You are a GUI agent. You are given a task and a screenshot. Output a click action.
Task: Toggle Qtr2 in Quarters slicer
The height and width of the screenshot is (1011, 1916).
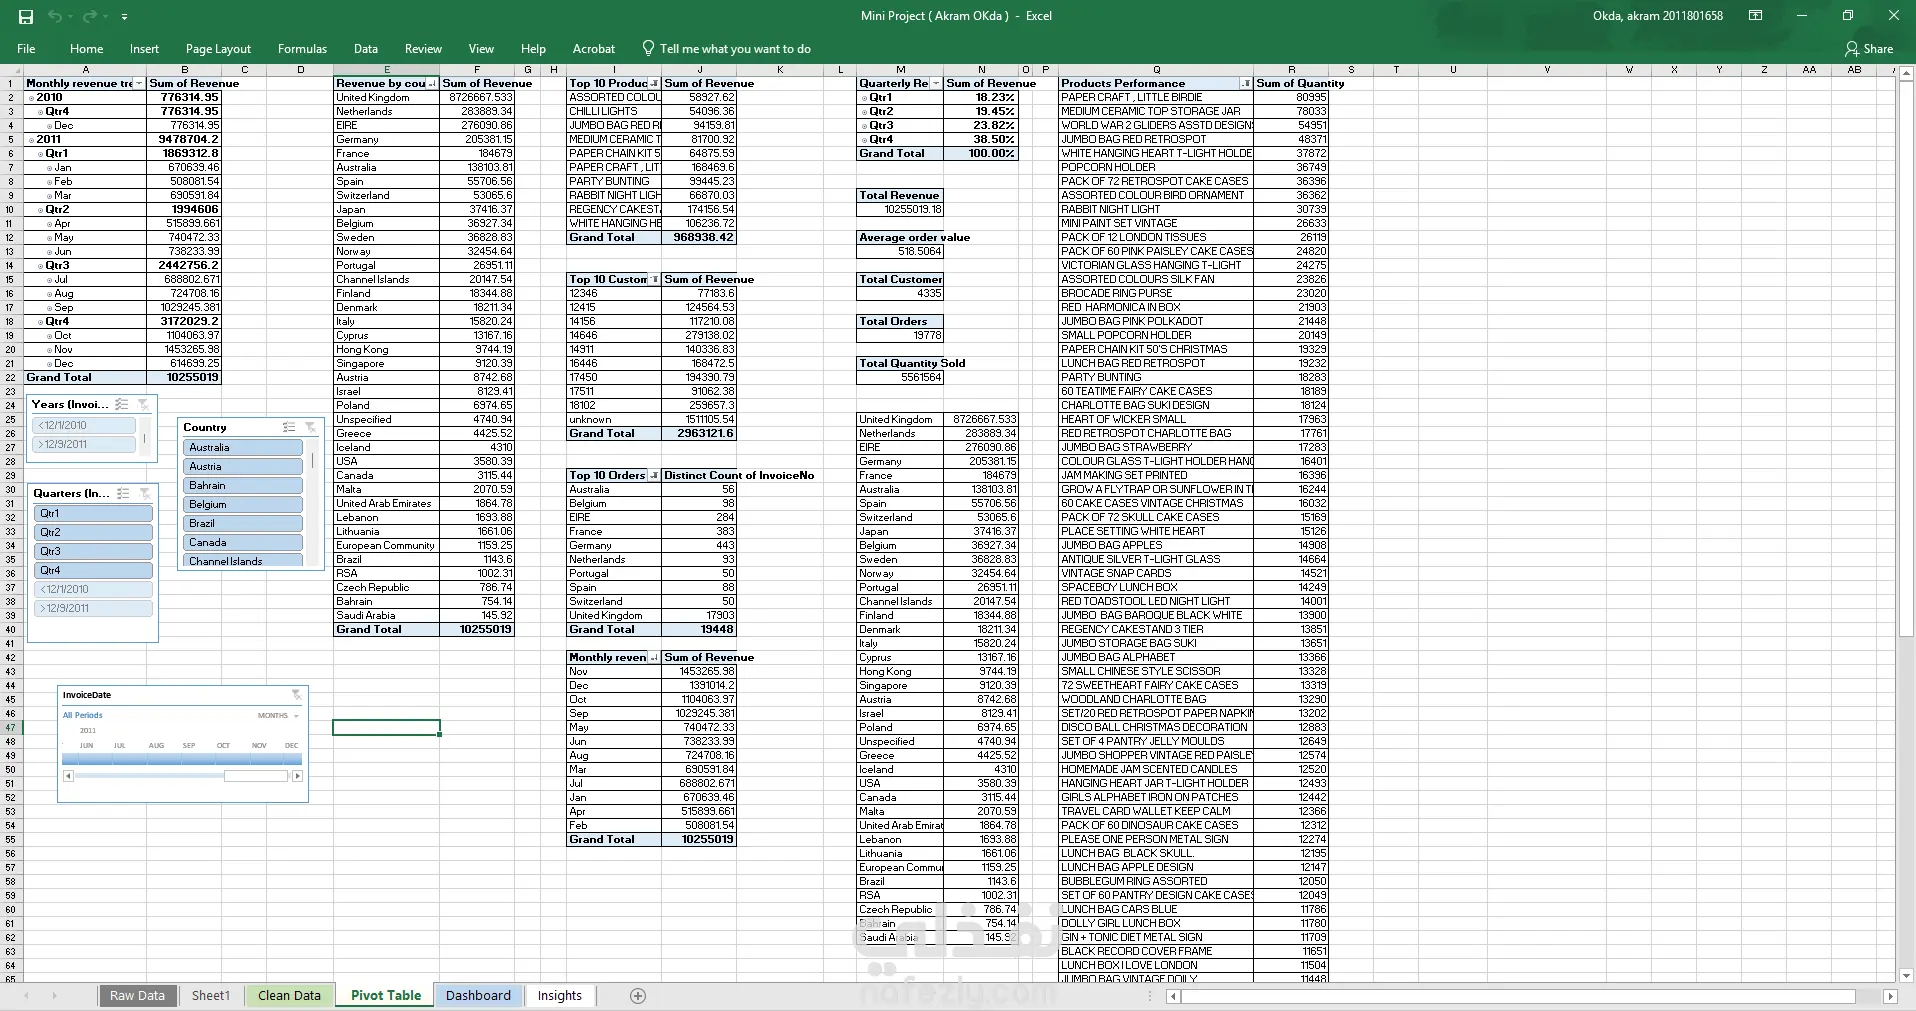click(93, 532)
